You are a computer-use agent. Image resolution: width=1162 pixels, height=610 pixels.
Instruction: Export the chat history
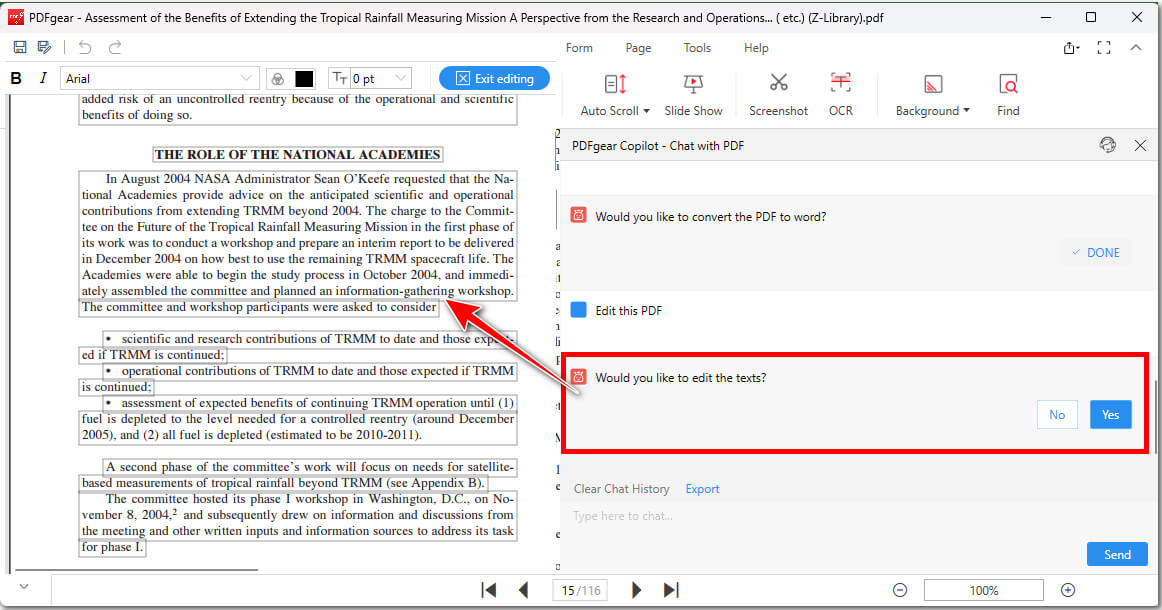[x=702, y=489]
